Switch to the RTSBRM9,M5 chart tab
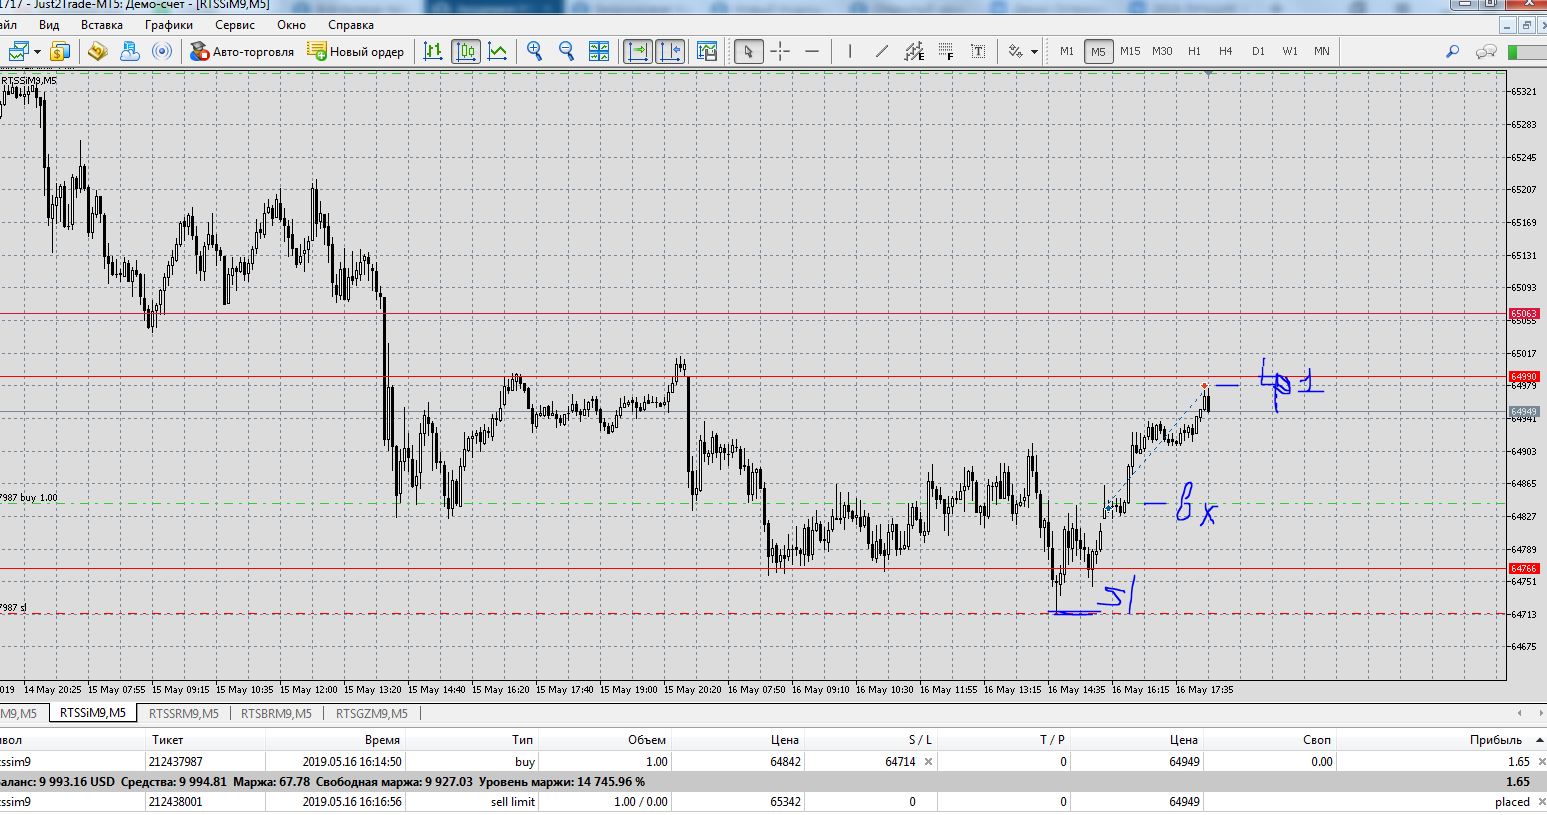 coord(276,714)
